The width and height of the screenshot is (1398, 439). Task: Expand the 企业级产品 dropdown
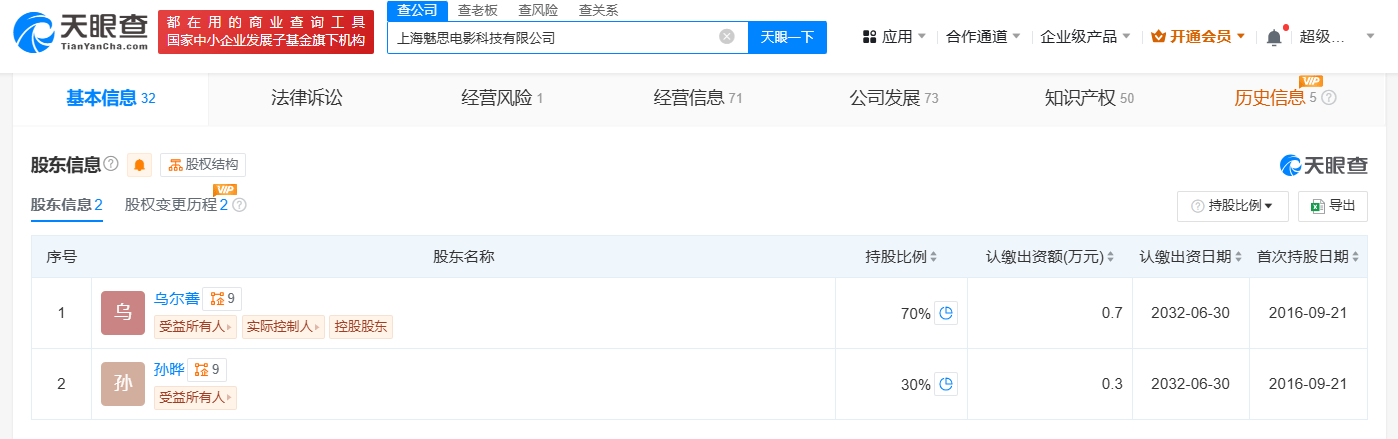(x=1086, y=37)
